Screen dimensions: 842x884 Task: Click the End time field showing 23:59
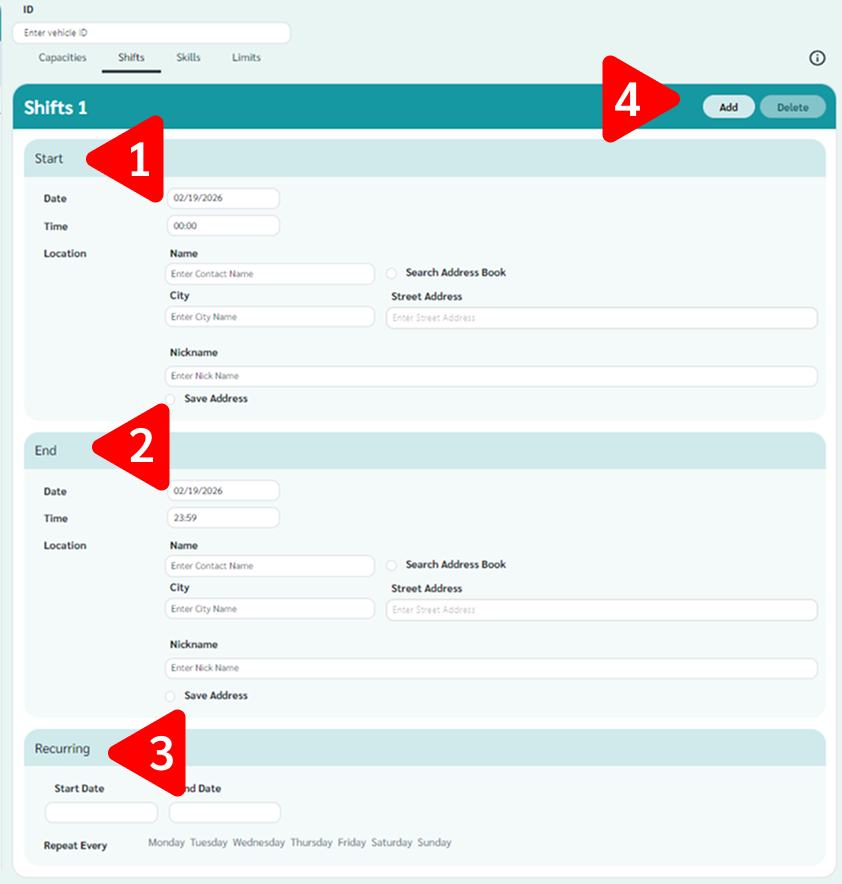click(x=222, y=518)
